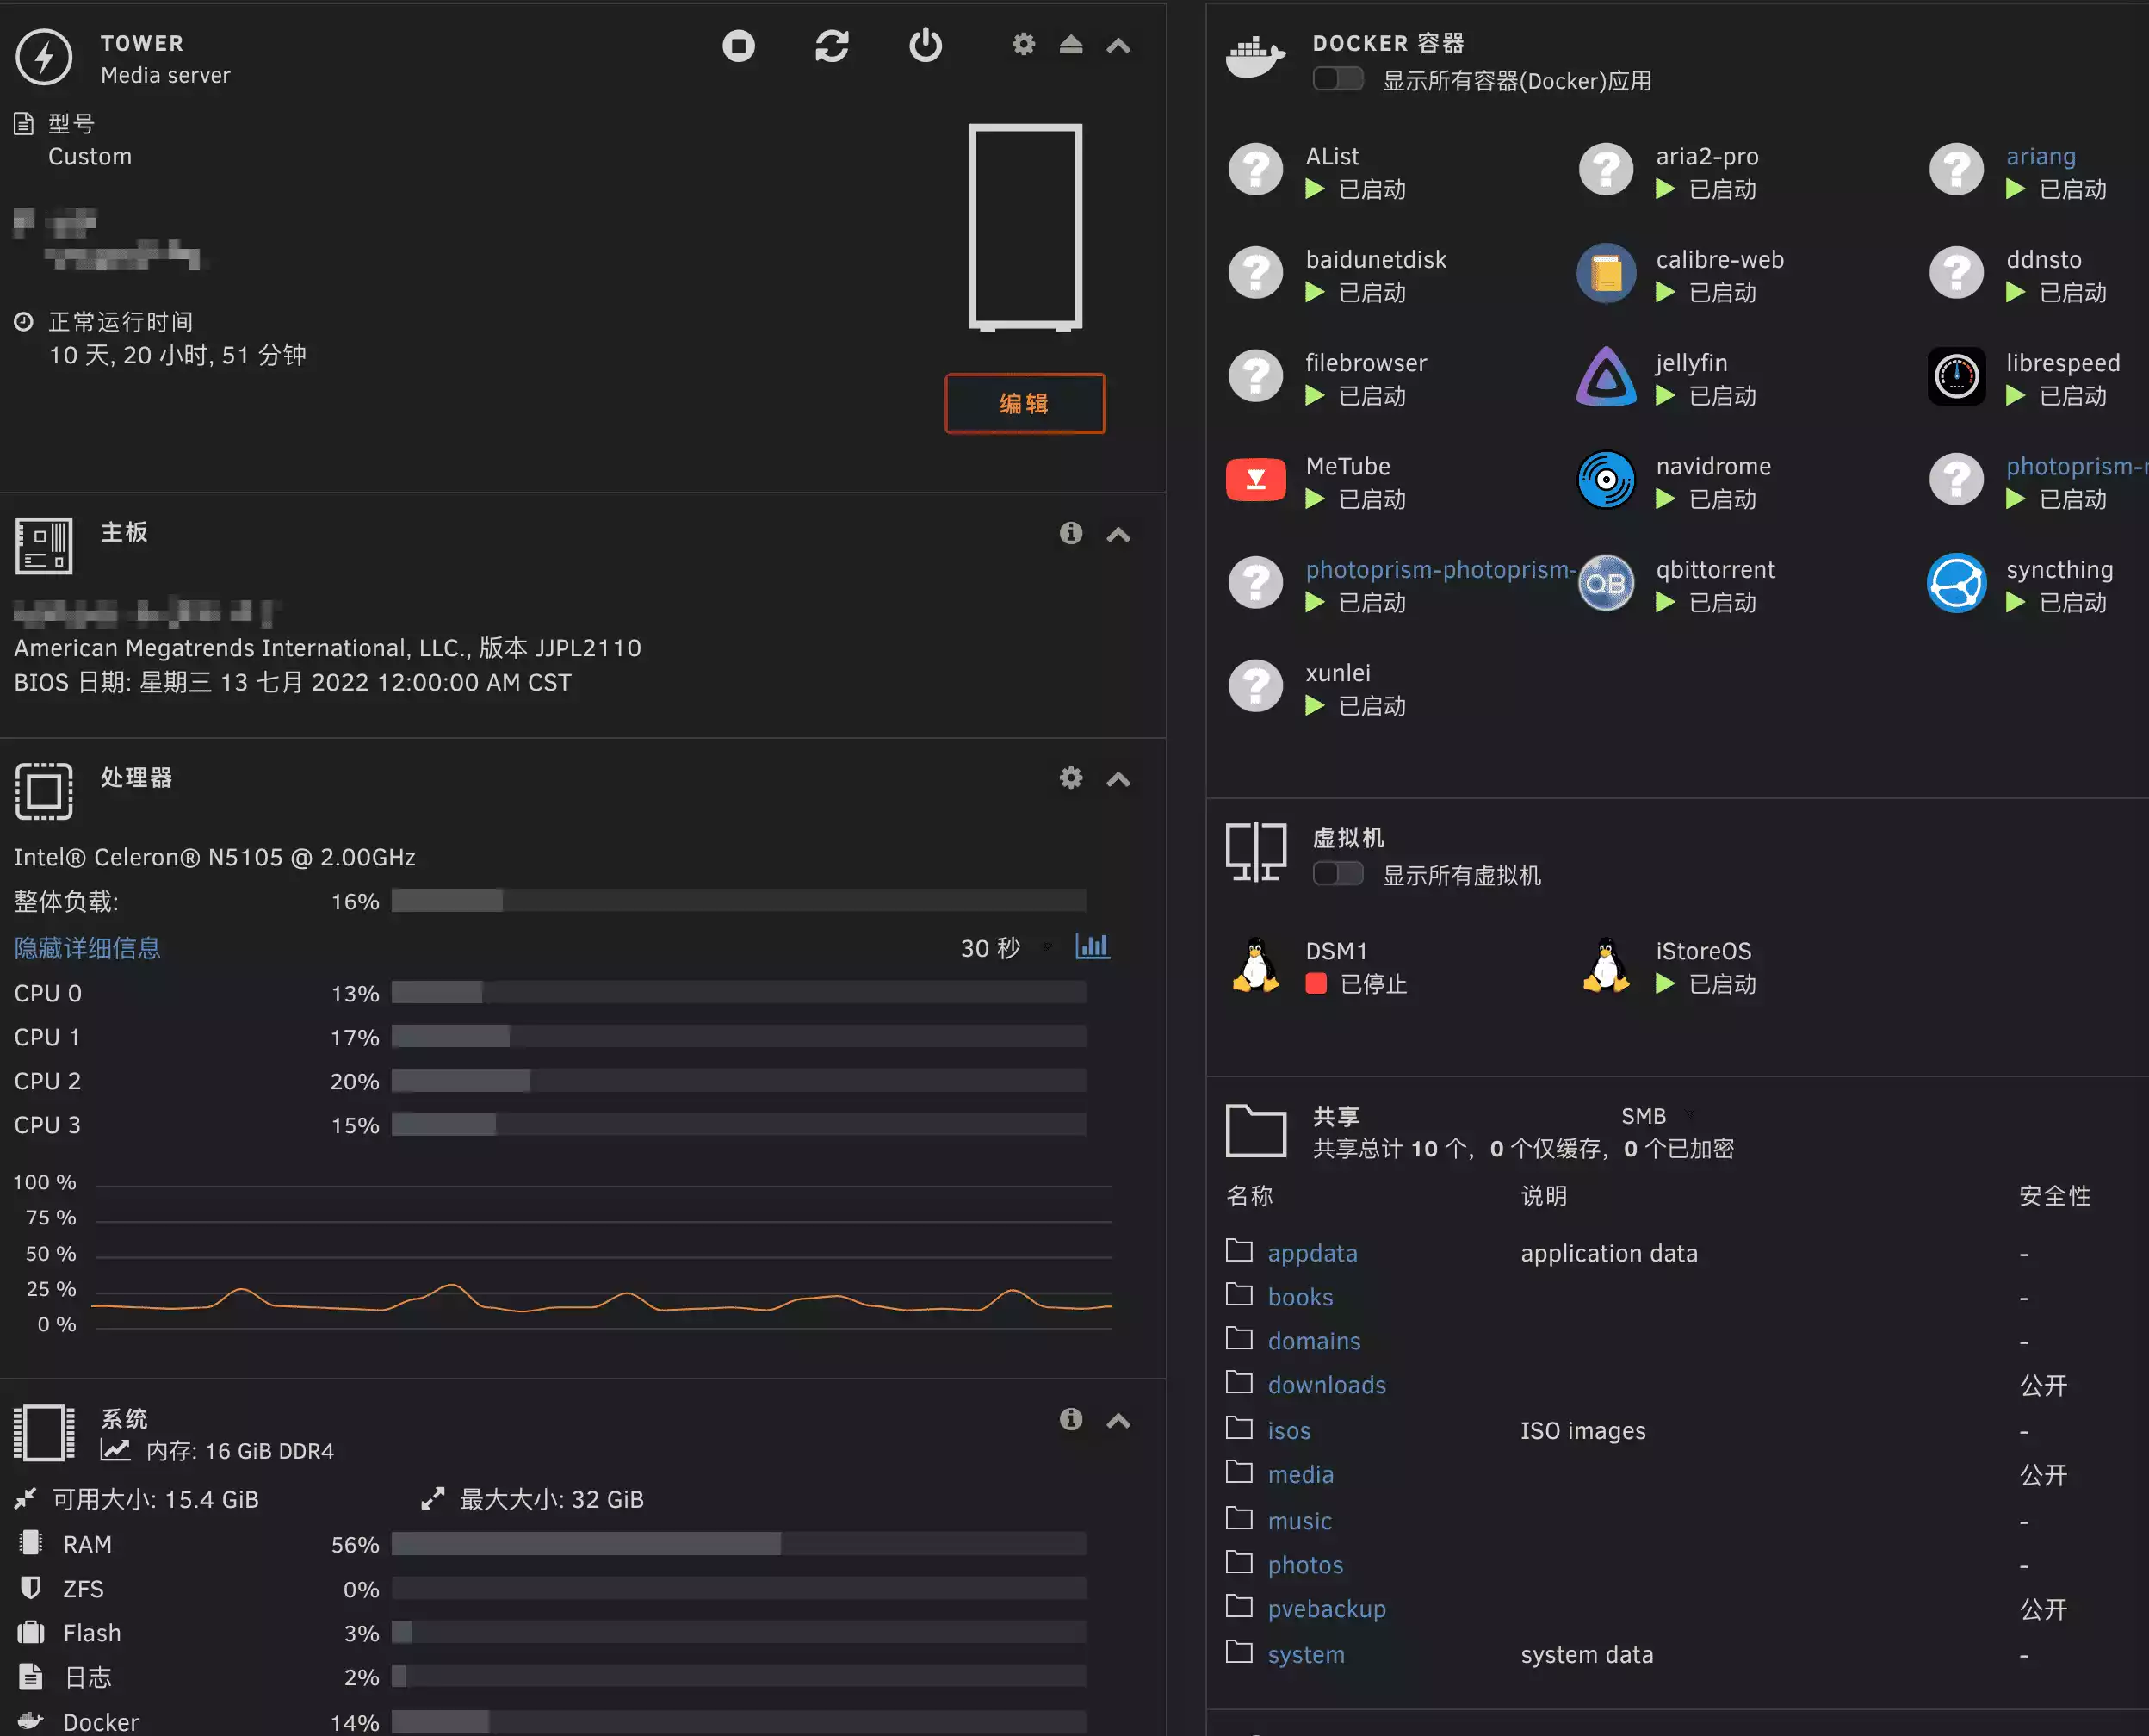Click the stop array icon in Tower header
The image size is (2149, 1736).
738,45
